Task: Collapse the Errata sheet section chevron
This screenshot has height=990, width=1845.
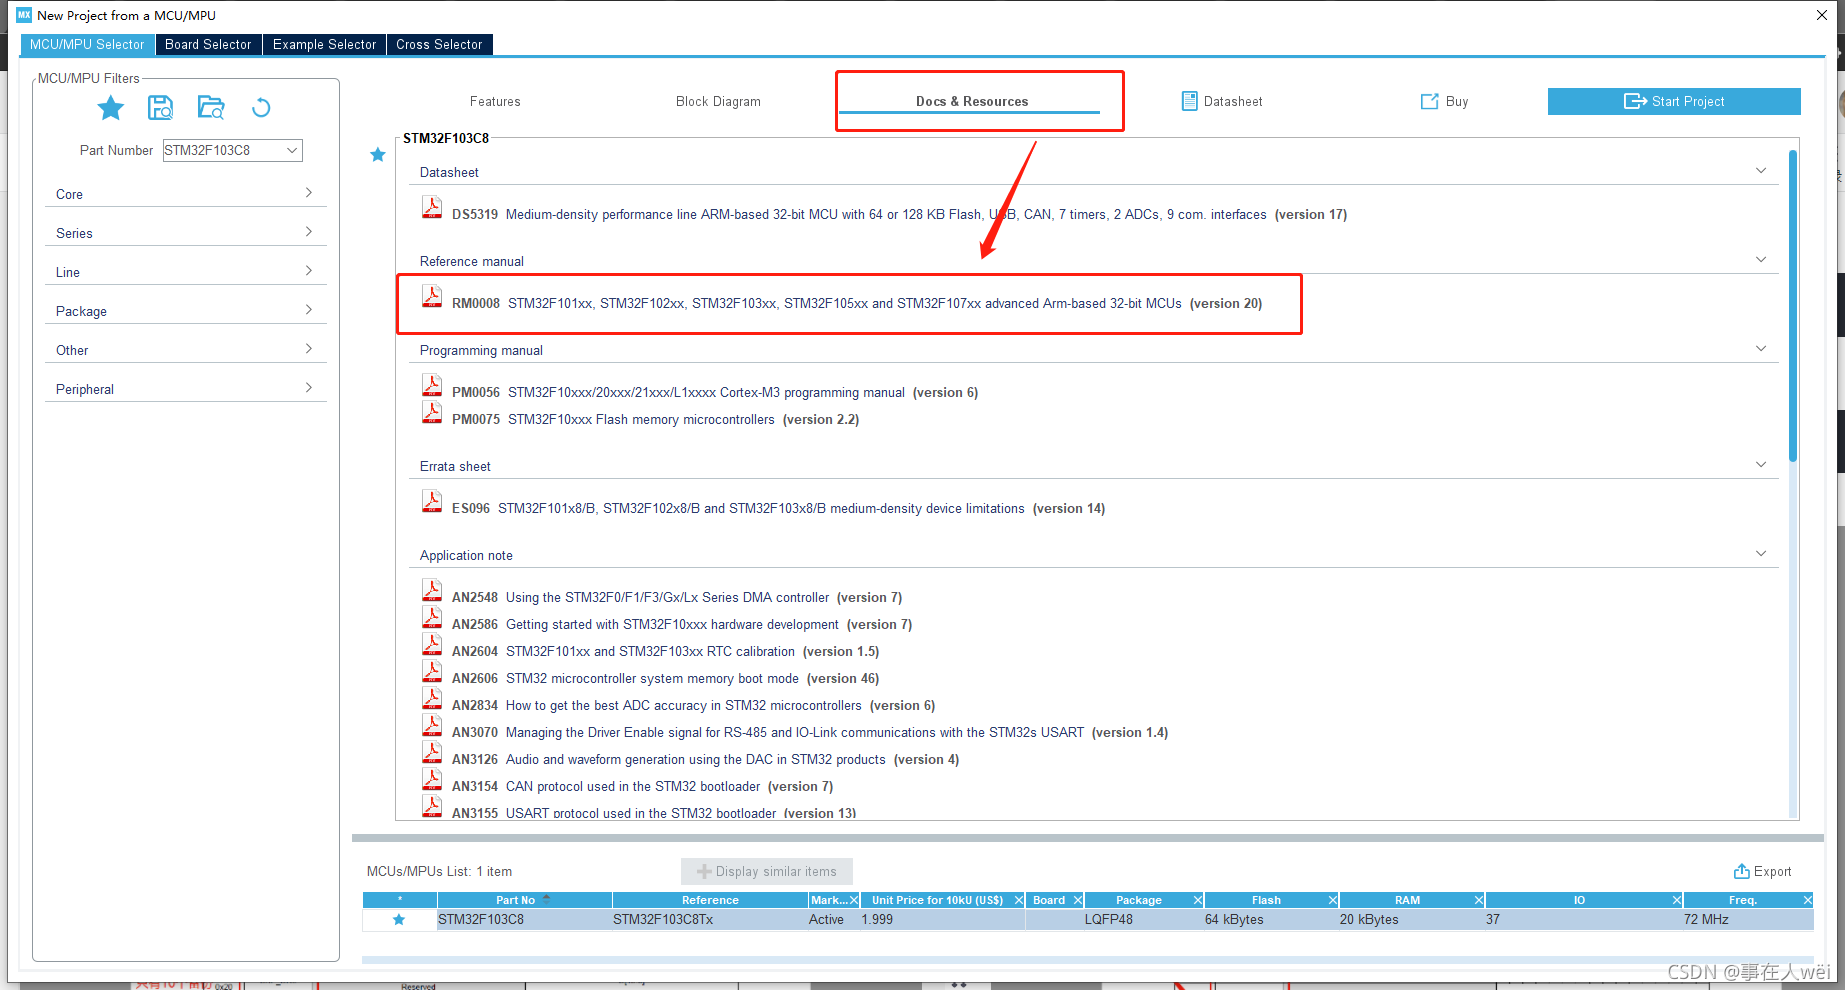Action: pyautogui.click(x=1761, y=465)
